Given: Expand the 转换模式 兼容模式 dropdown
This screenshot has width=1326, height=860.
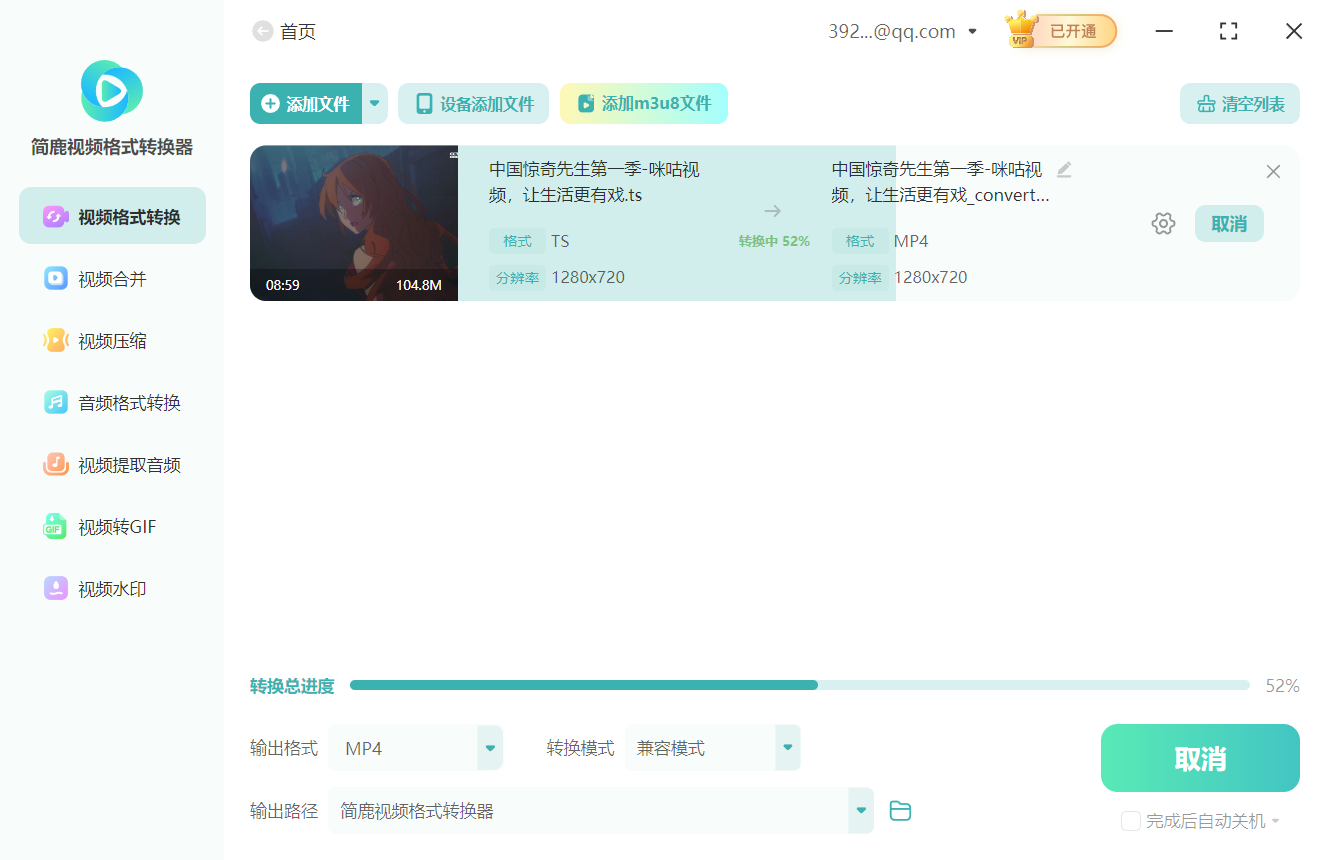Looking at the screenshot, I should coord(787,747).
